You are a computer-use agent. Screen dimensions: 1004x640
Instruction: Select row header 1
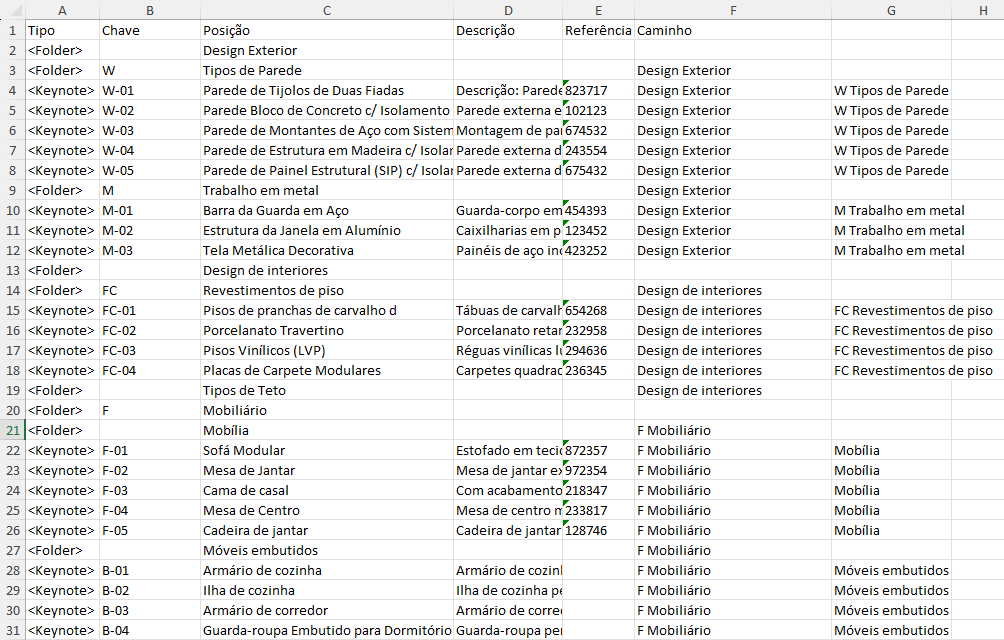[10, 30]
